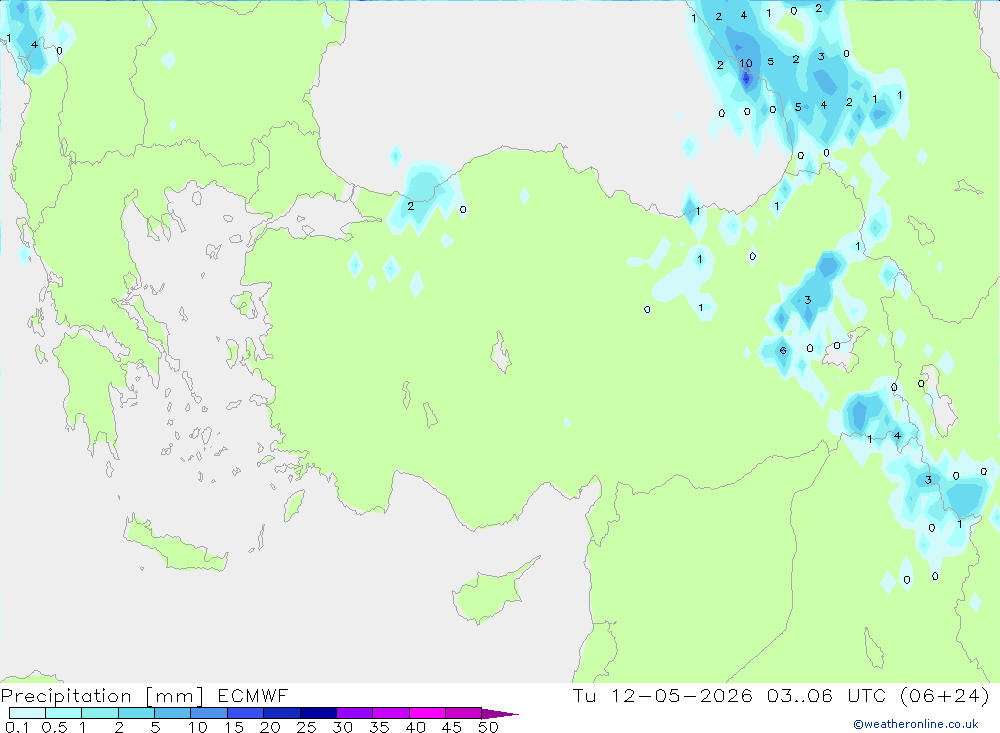Click the '35' legend scale label
This screenshot has height=733, width=1000.
(x=379, y=727)
